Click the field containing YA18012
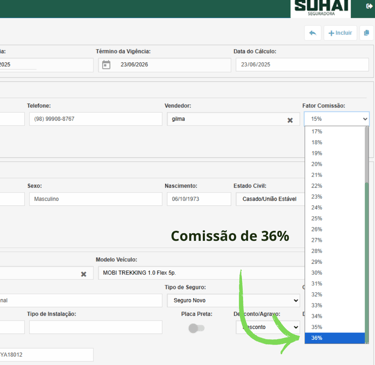The width and height of the screenshot is (375, 365). pos(47,355)
